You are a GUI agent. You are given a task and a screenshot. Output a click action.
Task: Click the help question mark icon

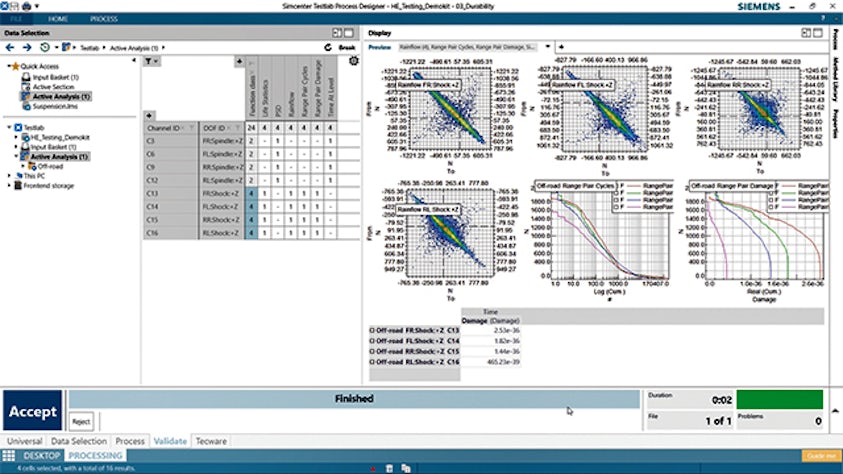[823, 19]
